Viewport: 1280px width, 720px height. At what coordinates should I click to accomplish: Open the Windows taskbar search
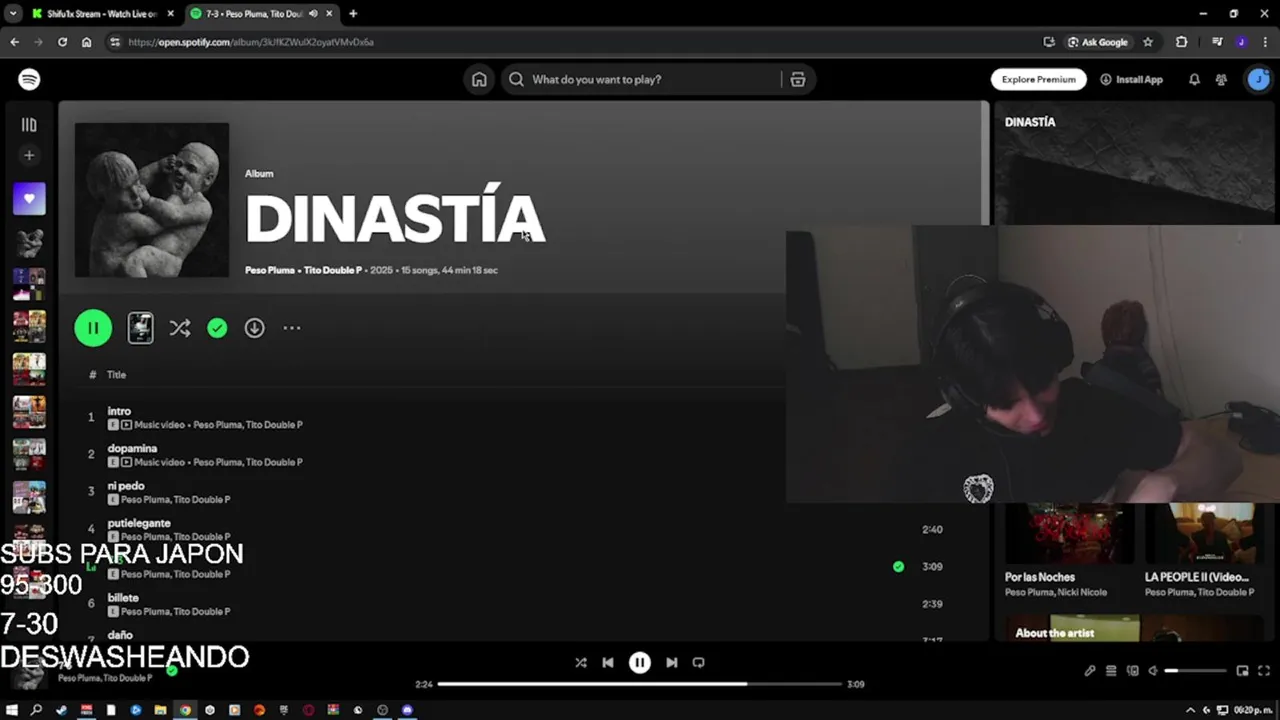tap(37, 710)
